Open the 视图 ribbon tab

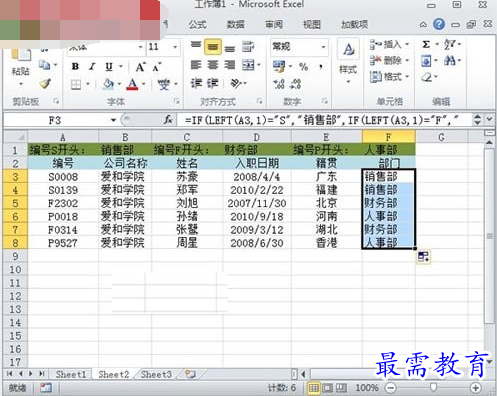312,24
